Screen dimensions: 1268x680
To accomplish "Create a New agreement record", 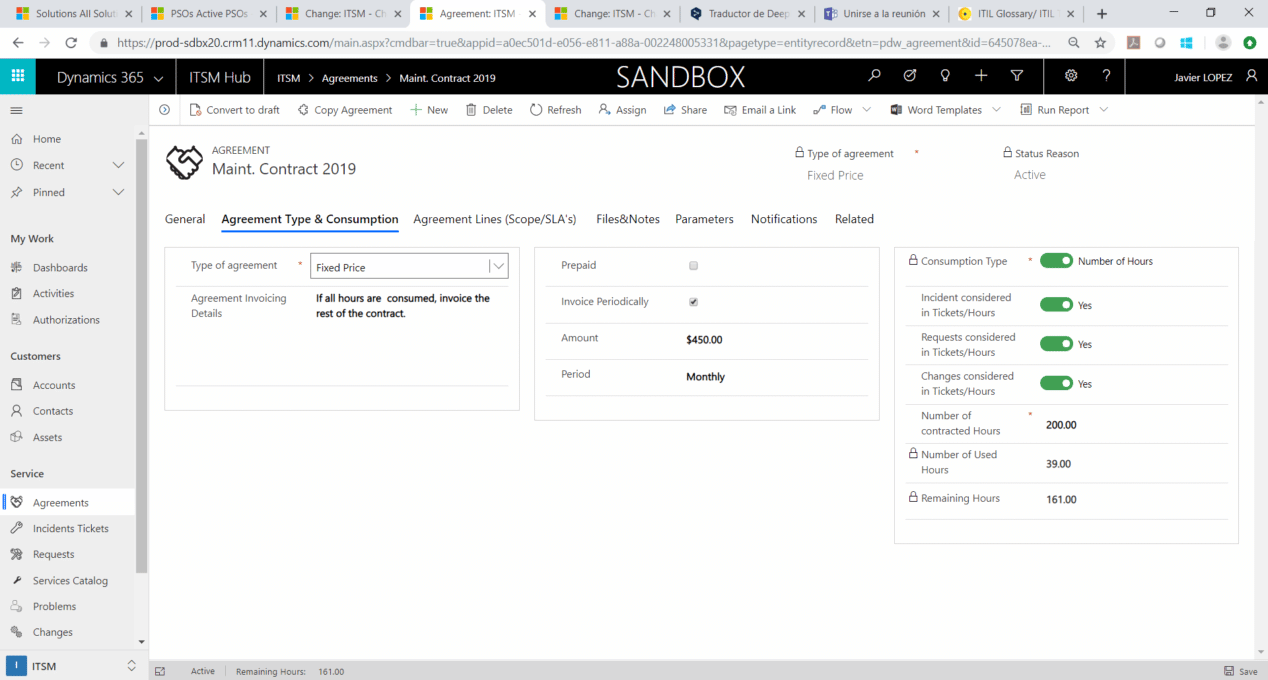I will click(x=429, y=110).
